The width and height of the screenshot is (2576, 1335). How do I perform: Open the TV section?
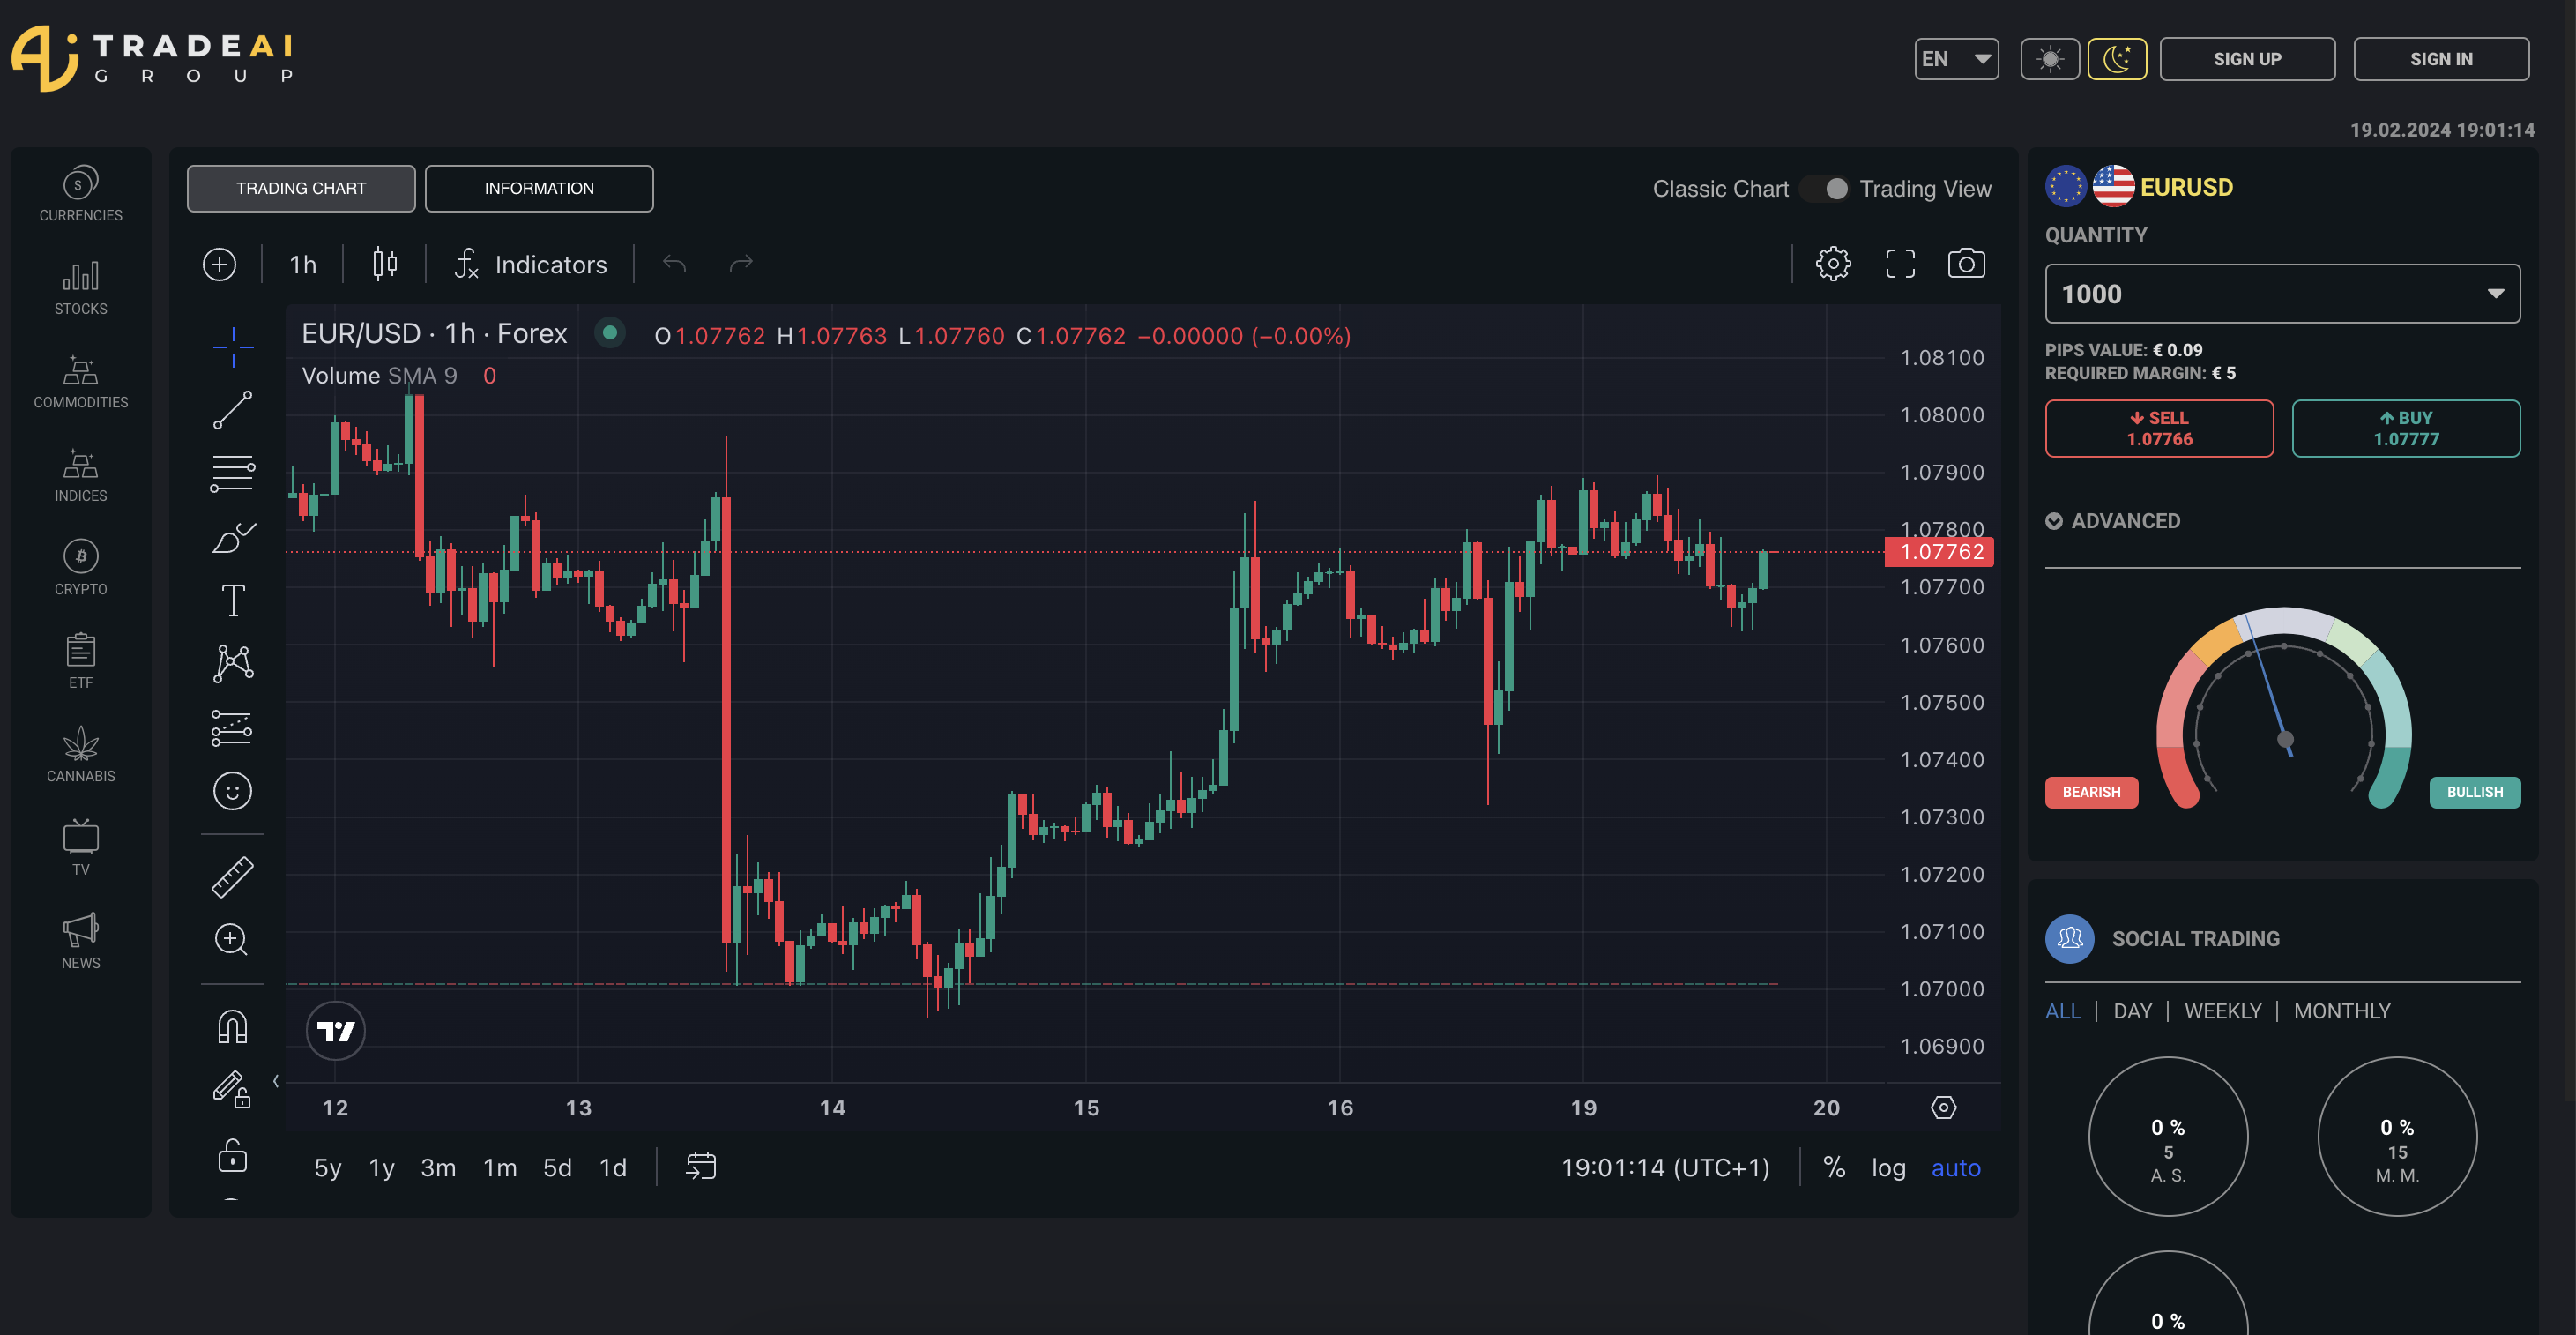(81, 848)
